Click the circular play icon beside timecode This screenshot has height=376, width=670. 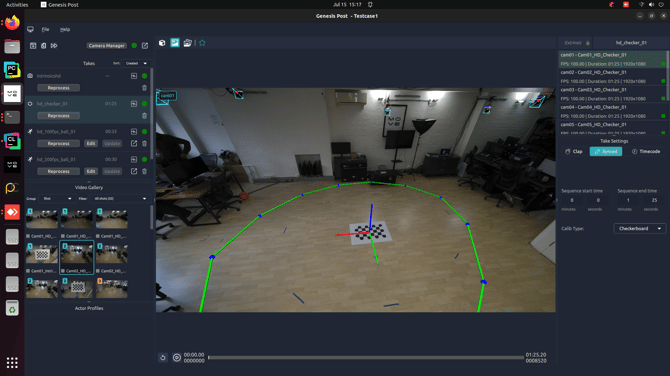tap(176, 358)
